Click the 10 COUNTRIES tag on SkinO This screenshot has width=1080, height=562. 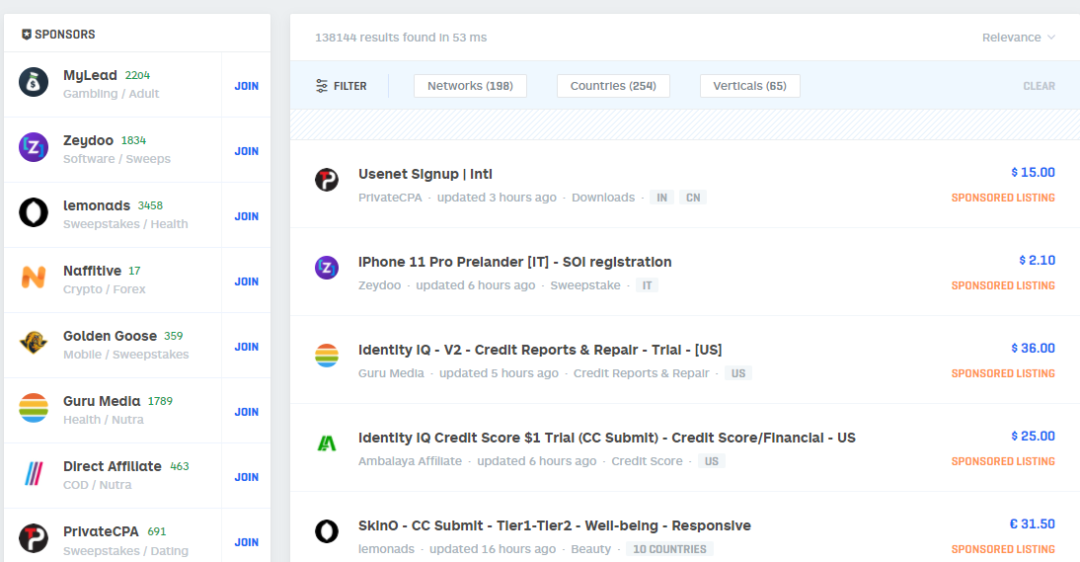click(x=669, y=549)
